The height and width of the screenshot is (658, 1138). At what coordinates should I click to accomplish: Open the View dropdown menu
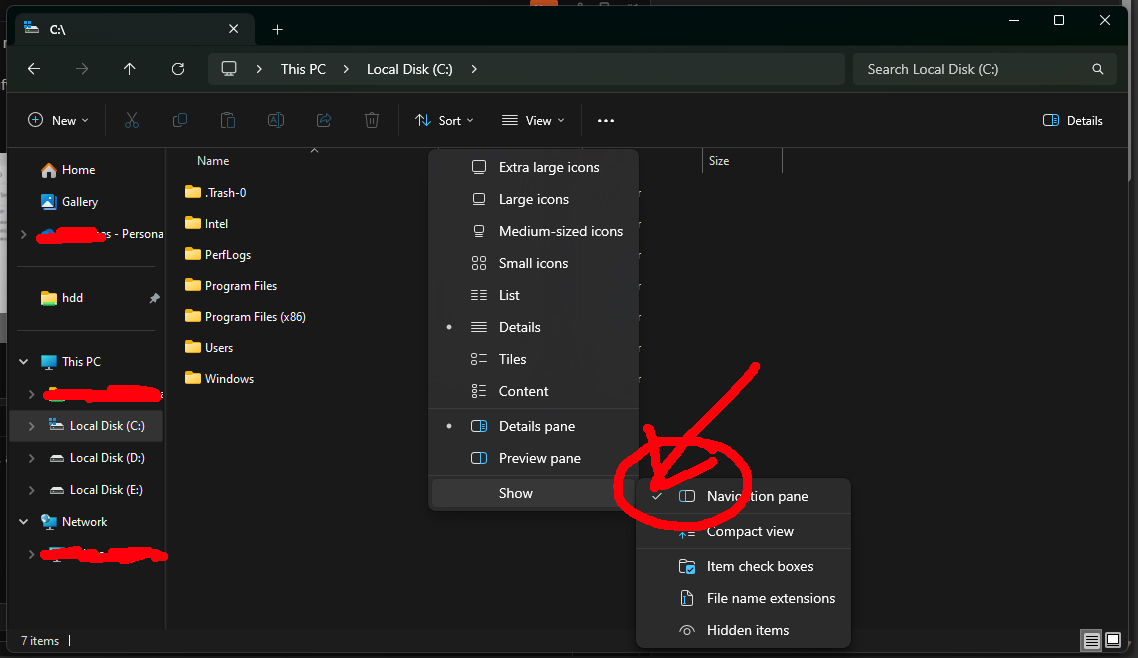[533, 120]
